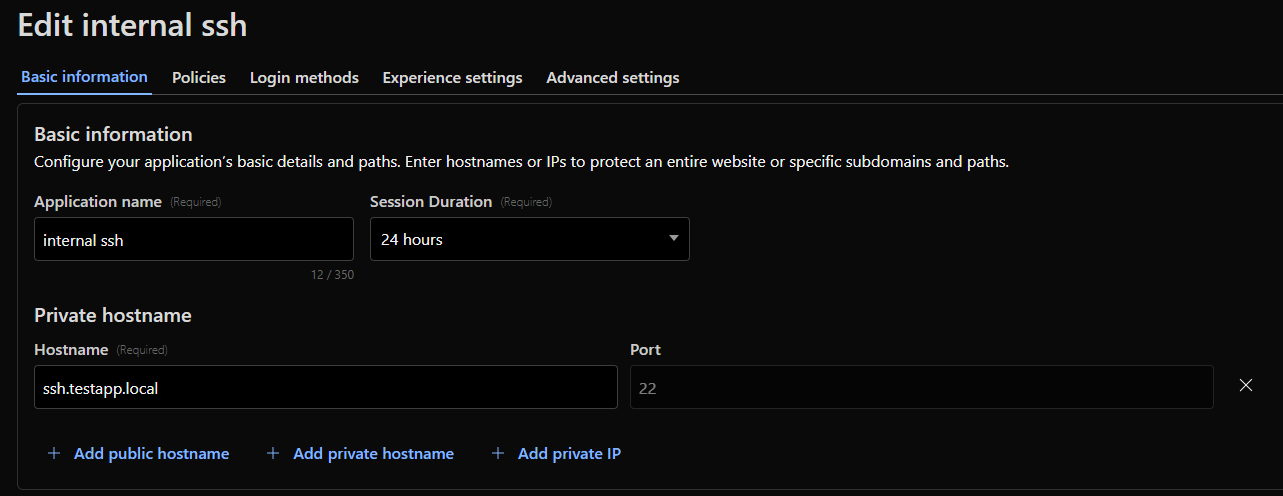The width and height of the screenshot is (1283, 496).
Task: Click the Session Duration label
Action: point(431,201)
